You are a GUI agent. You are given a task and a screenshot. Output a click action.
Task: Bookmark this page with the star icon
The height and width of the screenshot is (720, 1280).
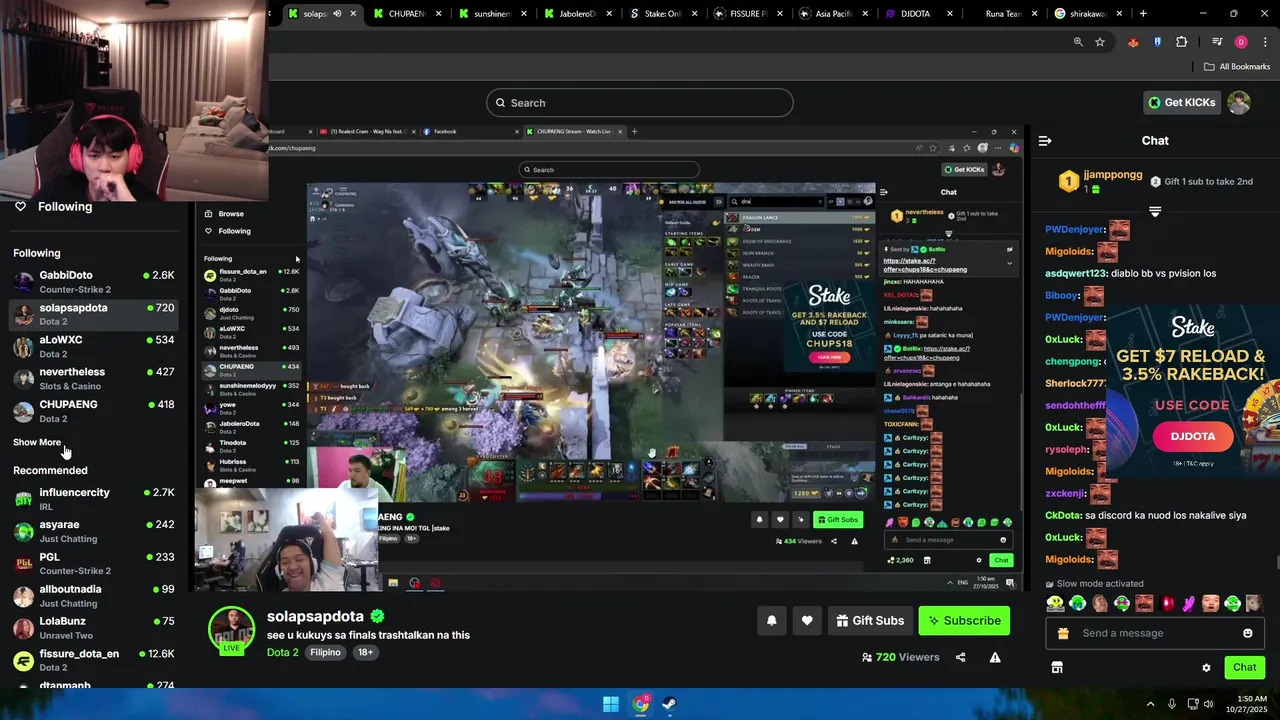pyautogui.click(x=1100, y=42)
